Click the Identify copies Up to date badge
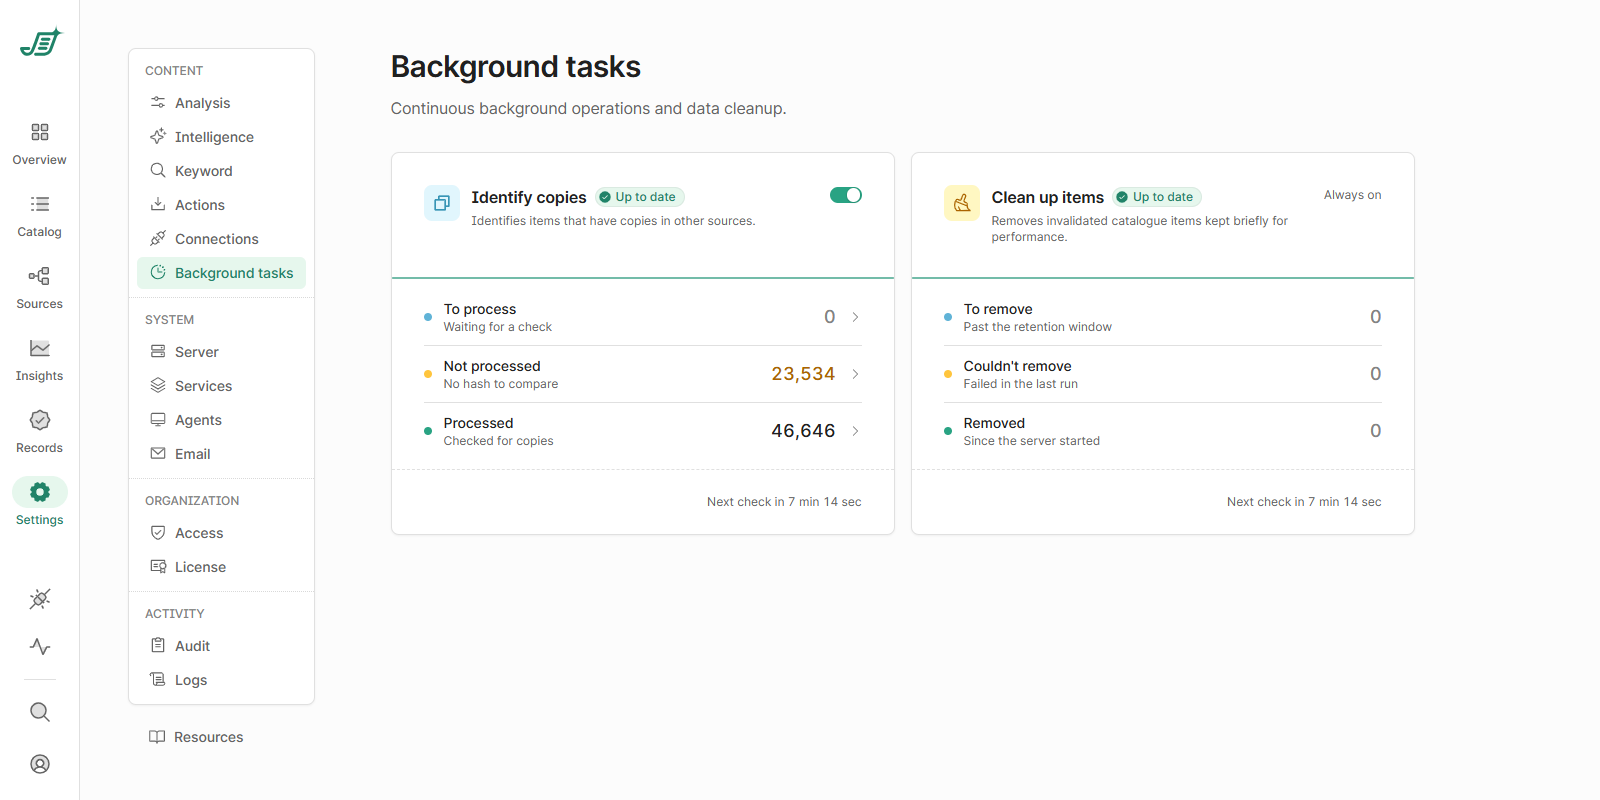 pos(640,197)
